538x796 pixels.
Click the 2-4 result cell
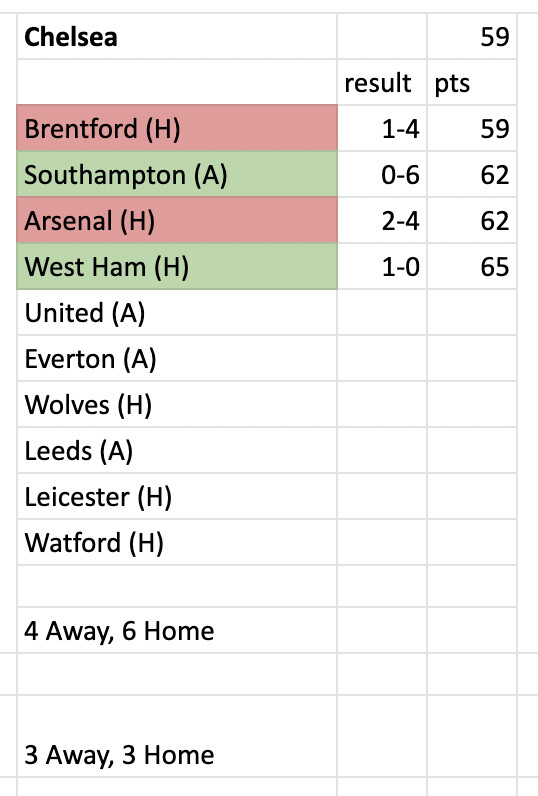tap(382, 220)
